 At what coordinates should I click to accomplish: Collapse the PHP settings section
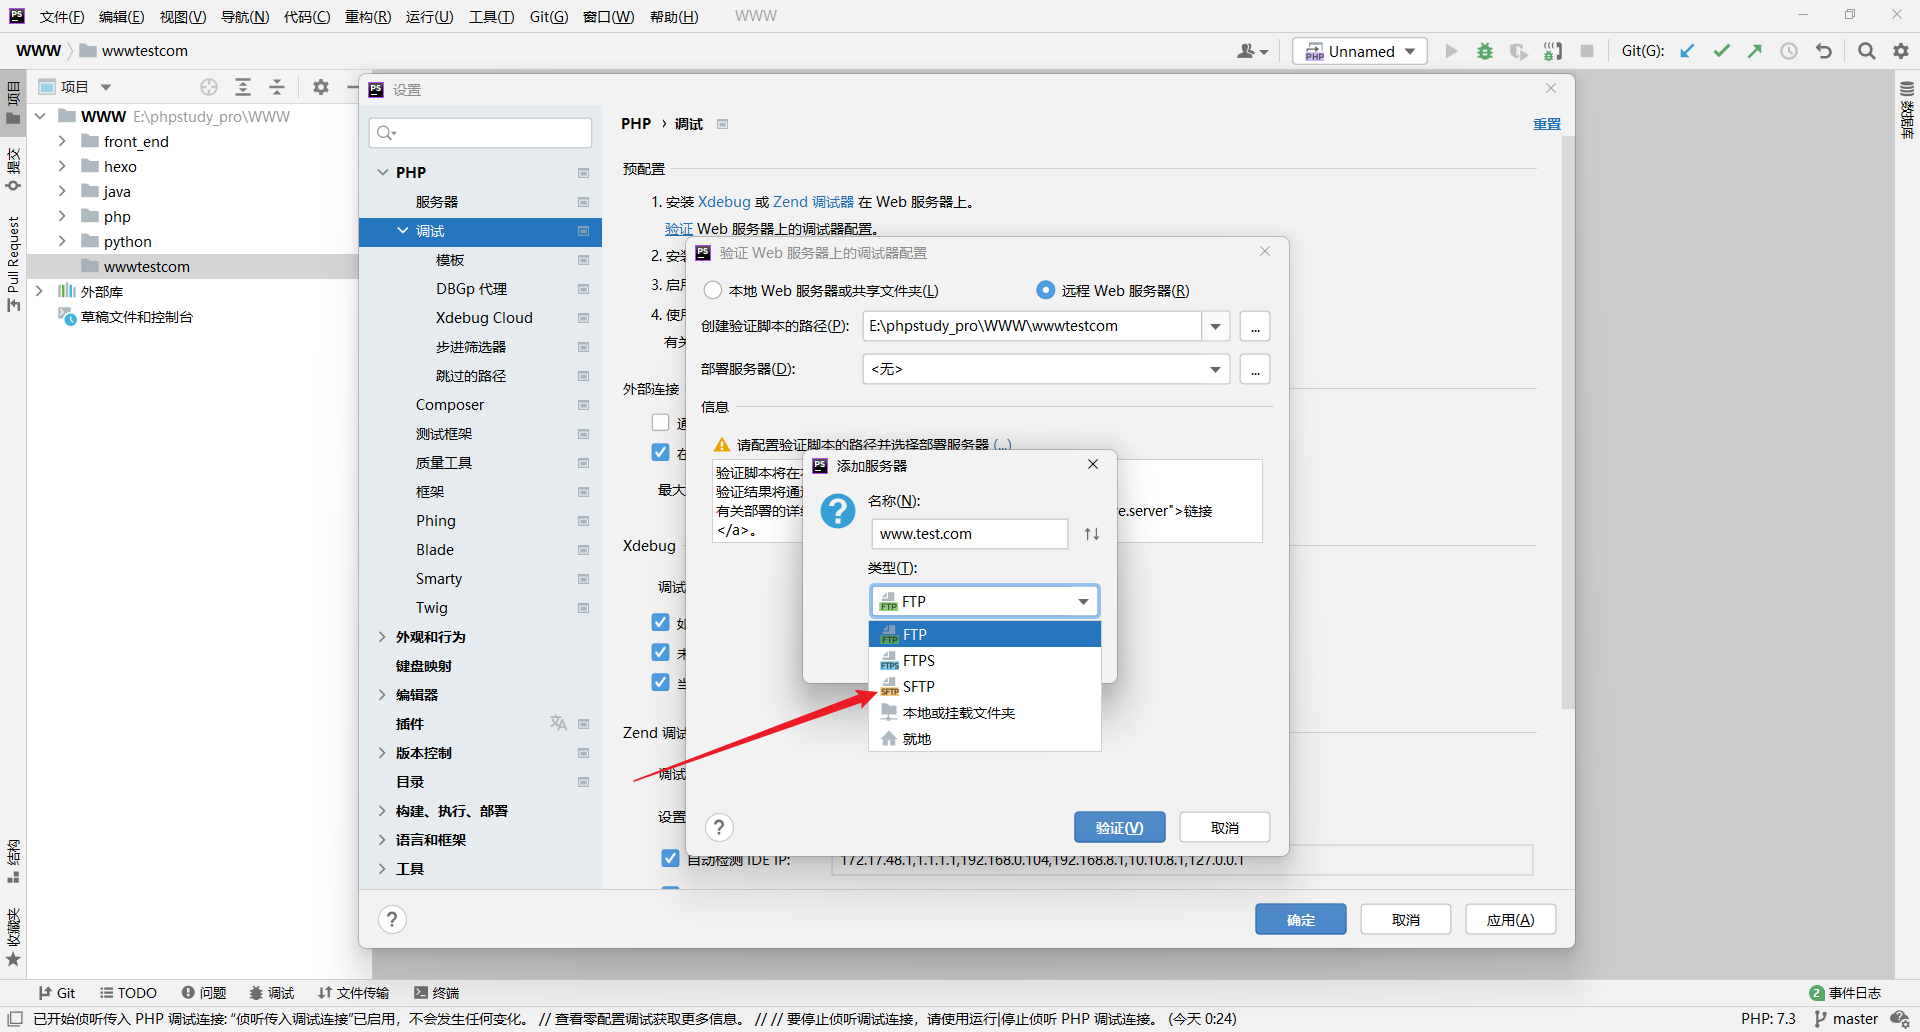382,172
